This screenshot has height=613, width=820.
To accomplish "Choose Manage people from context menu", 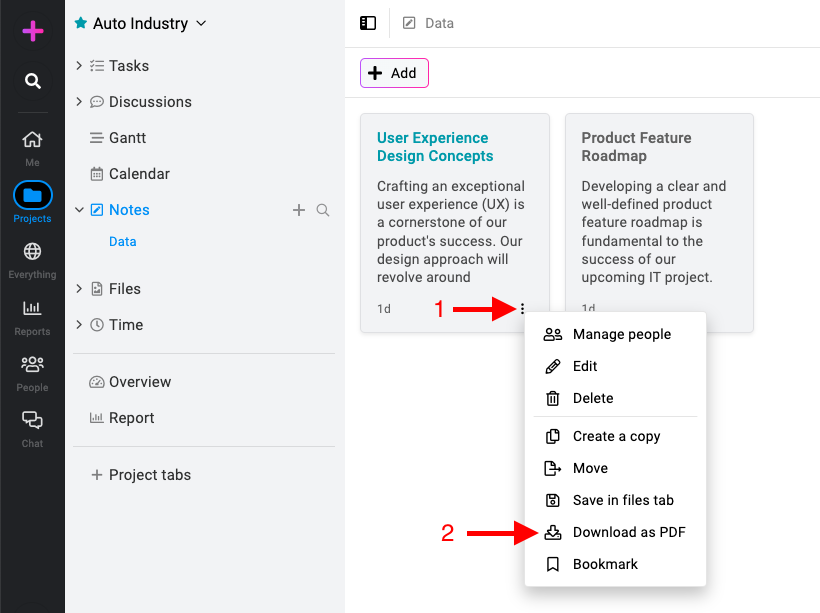I will [616, 334].
